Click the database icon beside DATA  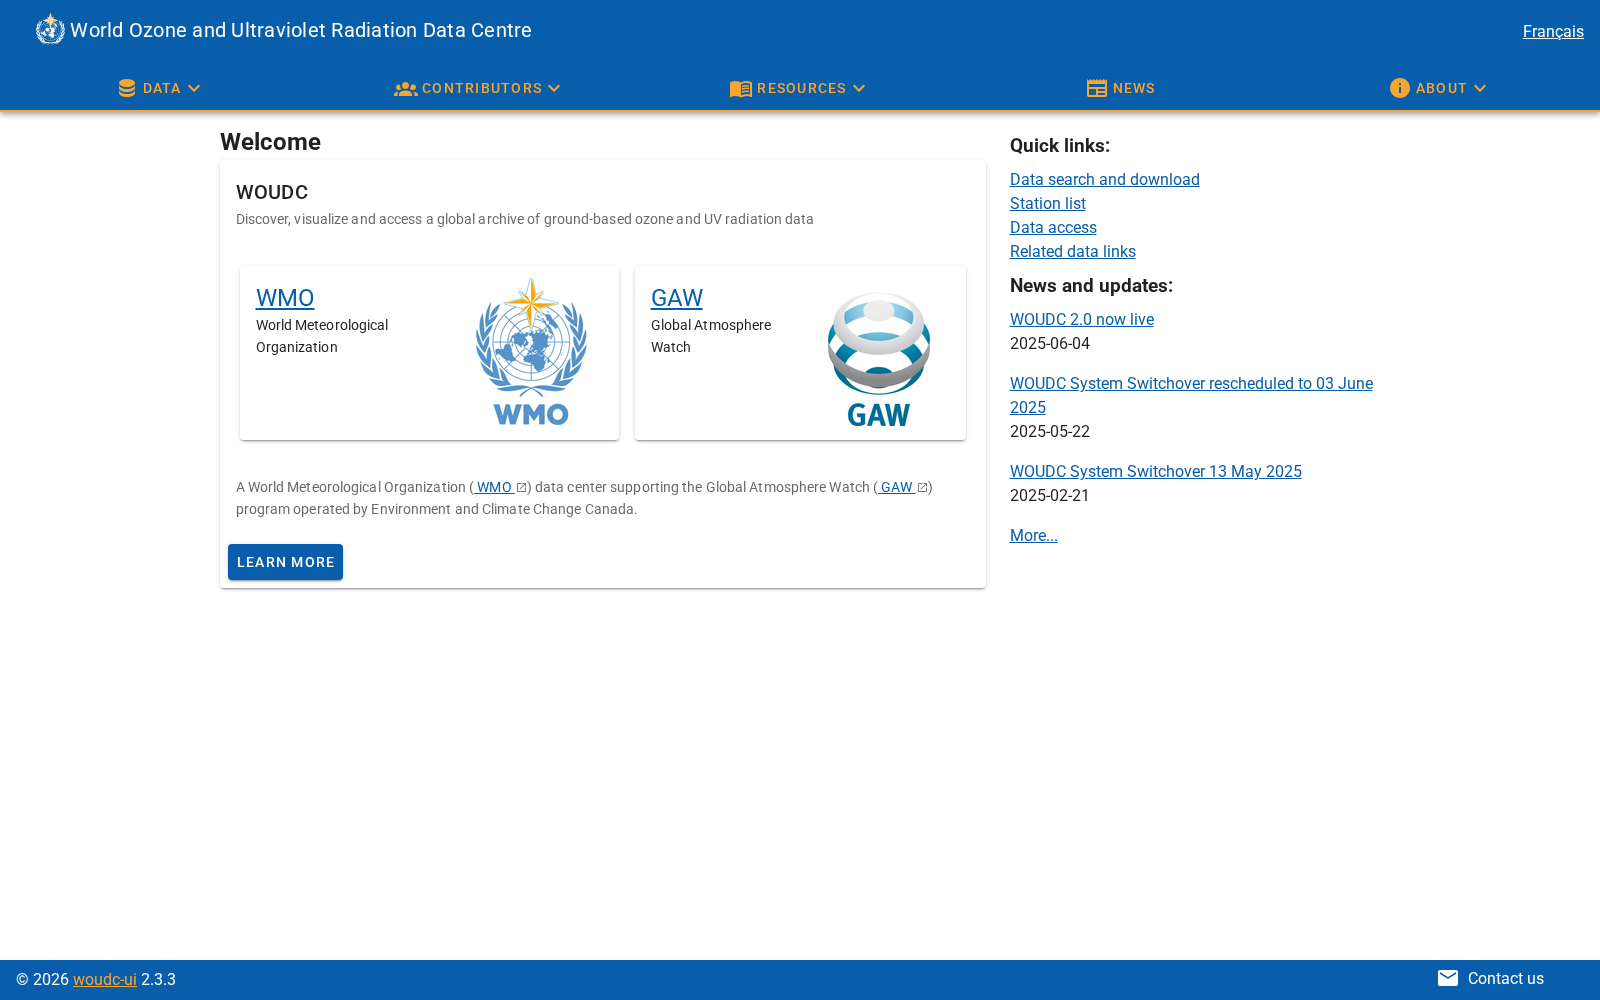tap(127, 88)
